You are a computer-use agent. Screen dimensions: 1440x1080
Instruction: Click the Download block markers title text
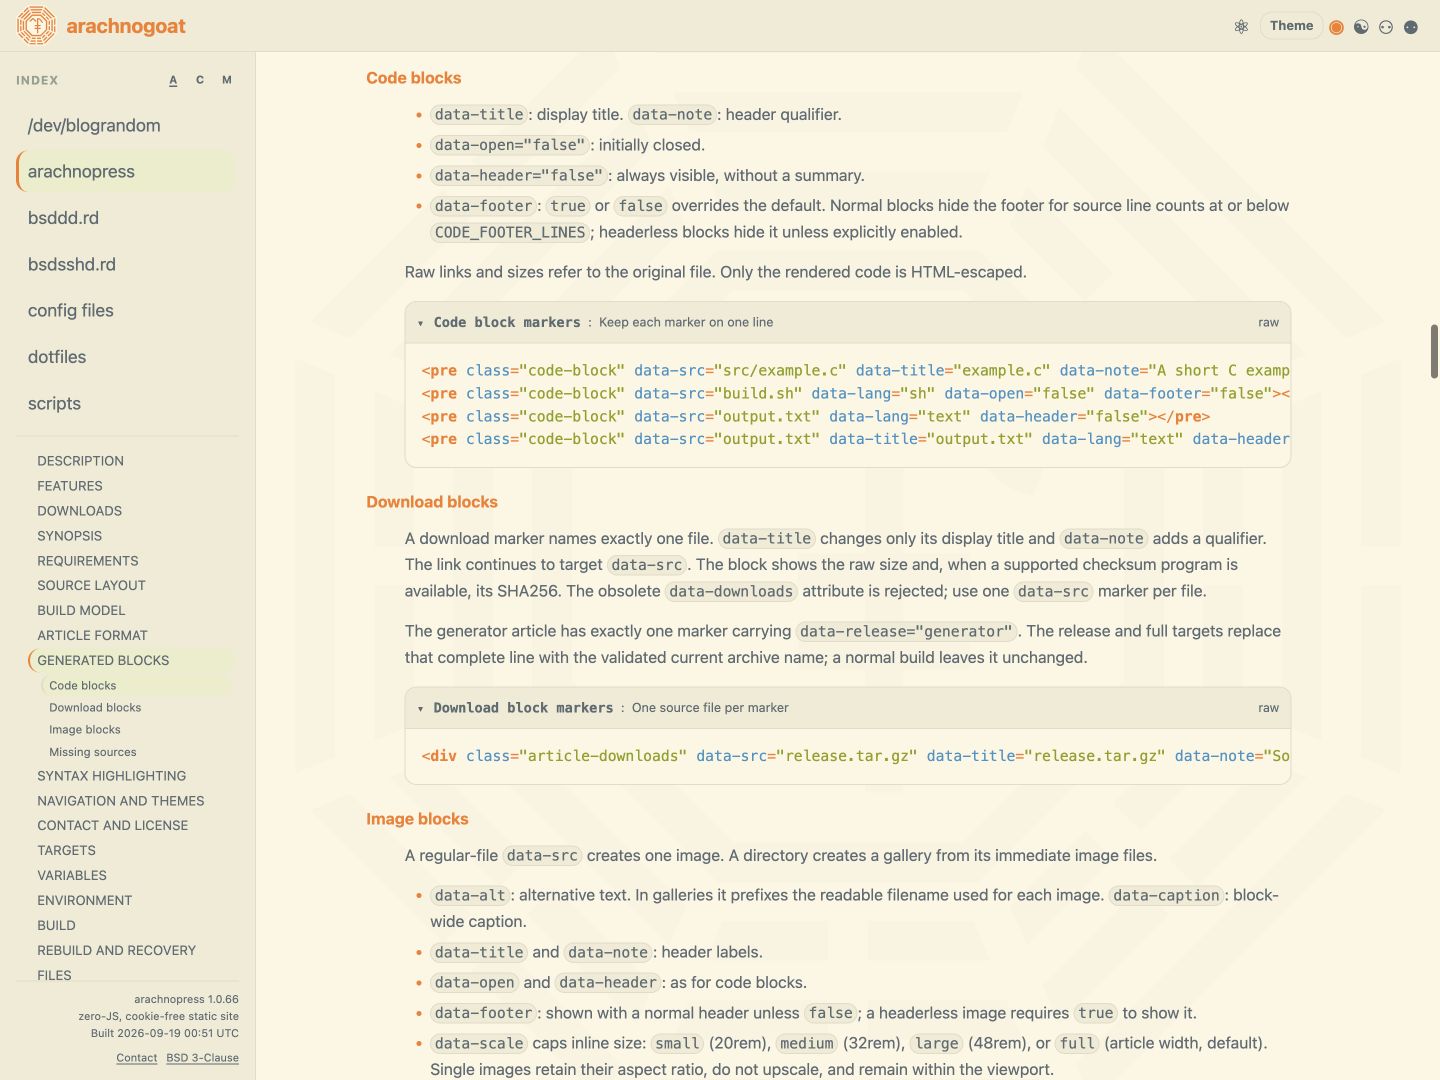(x=523, y=707)
